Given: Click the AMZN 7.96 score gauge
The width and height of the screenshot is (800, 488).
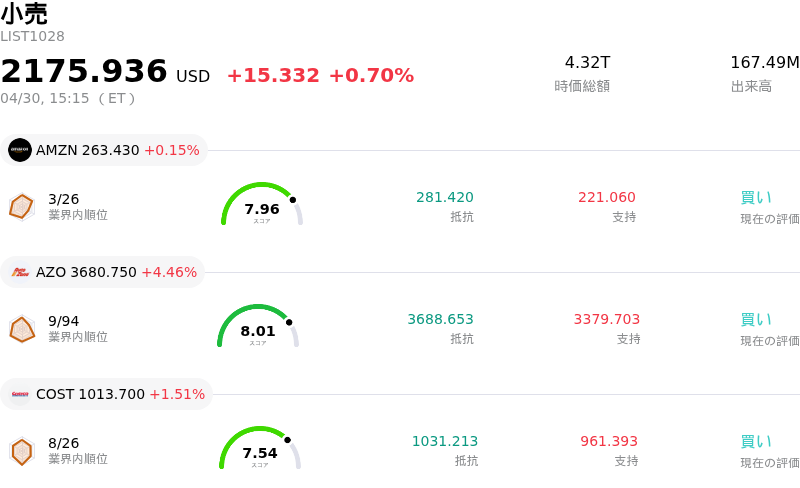Looking at the screenshot, I should (x=262, y=205).
